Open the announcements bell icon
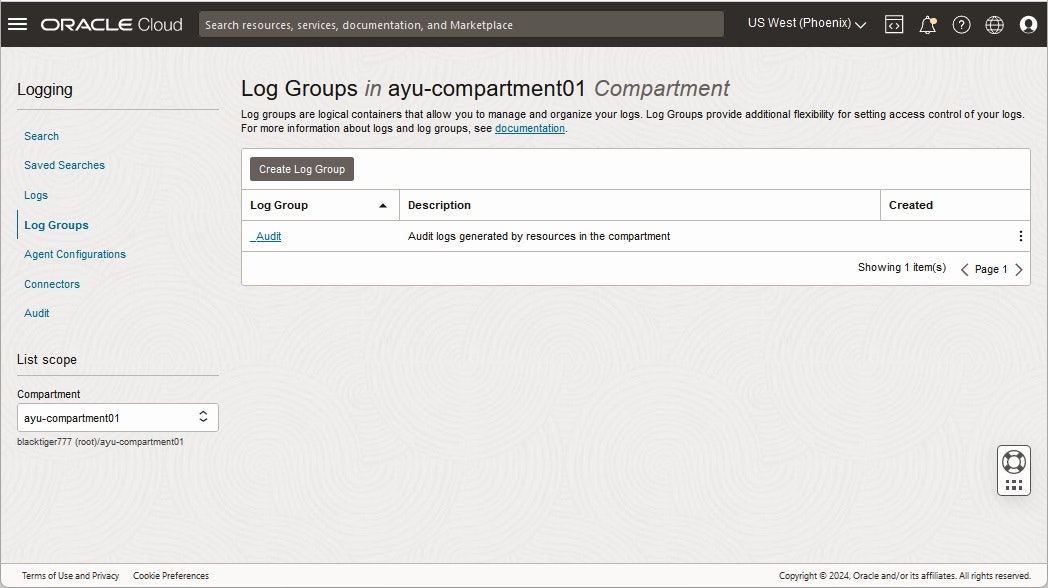 (x=928, y=25)
